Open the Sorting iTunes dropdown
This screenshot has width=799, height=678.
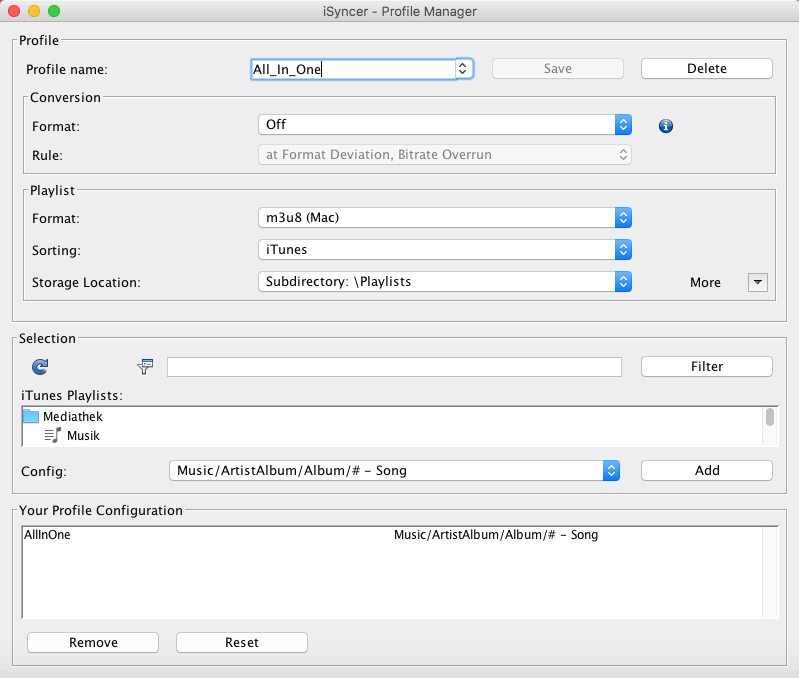(x=445, y=250)
